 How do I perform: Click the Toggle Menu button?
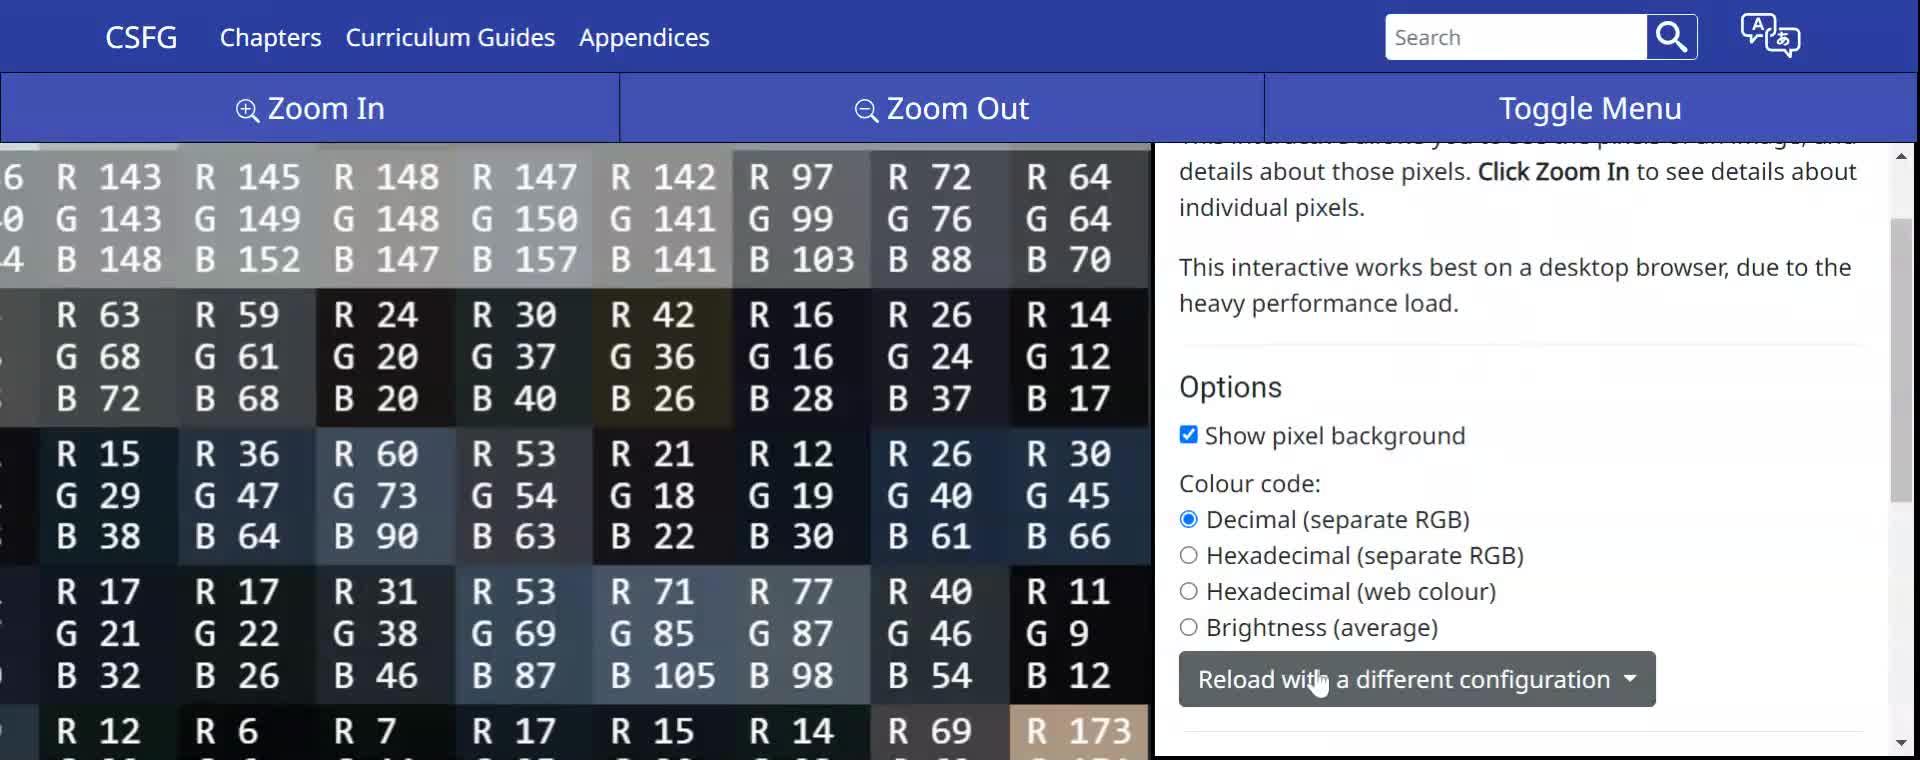(1590, 108)
